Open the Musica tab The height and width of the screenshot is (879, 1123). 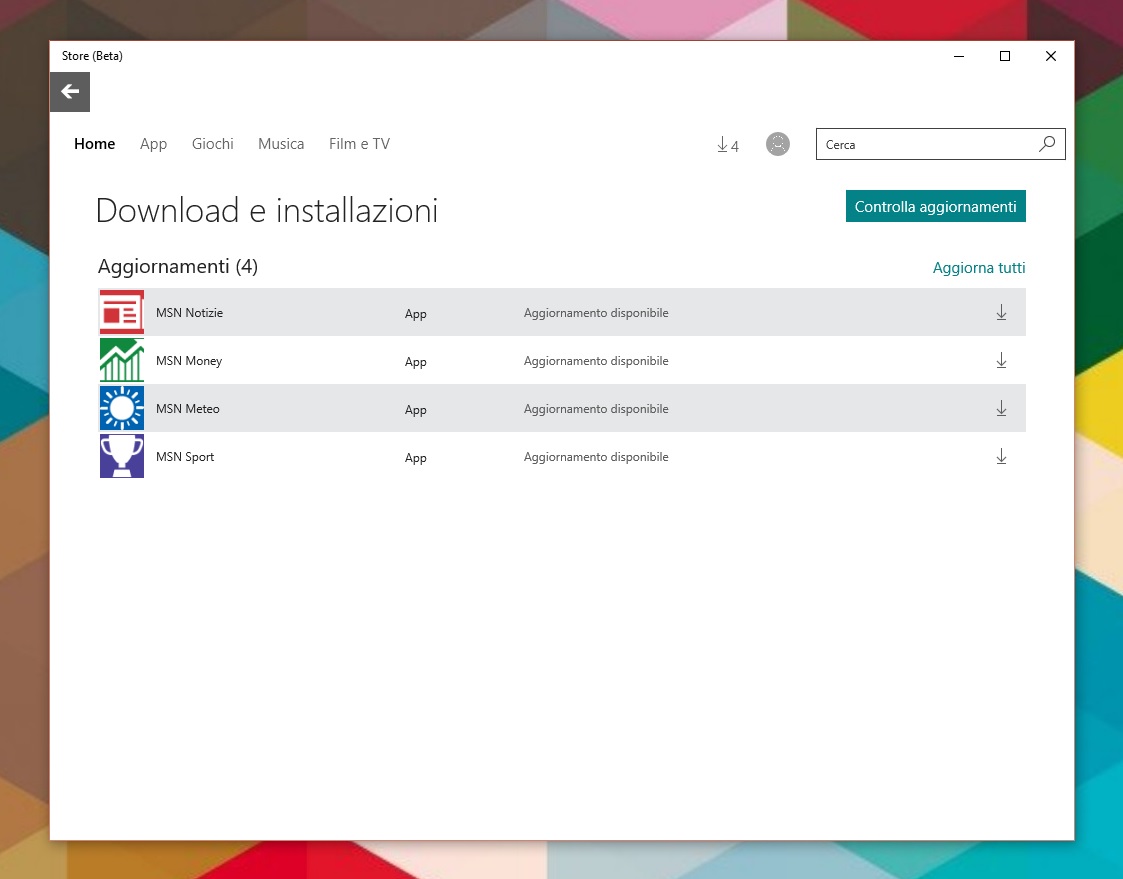click(281, 144)
